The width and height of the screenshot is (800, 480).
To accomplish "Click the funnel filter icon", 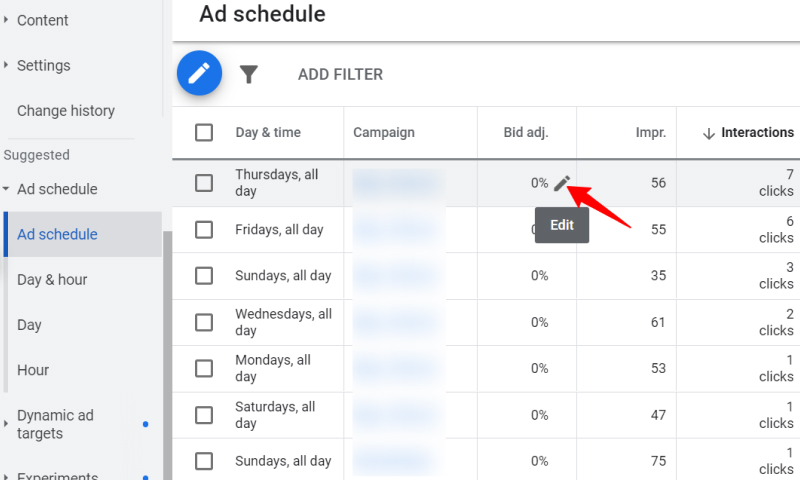I will pyautogui.click(x=249, y=74).
